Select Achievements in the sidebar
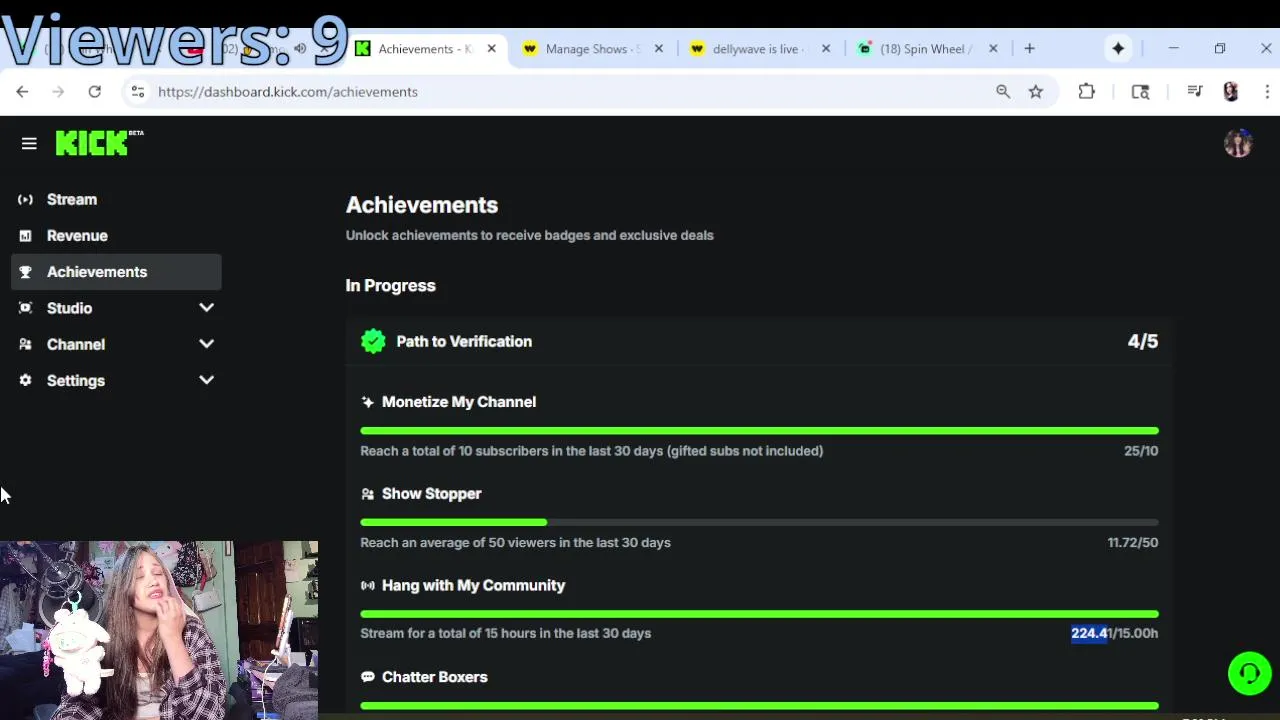The width and height of the screenshot is (1280, 720). (x=116, y=272)
